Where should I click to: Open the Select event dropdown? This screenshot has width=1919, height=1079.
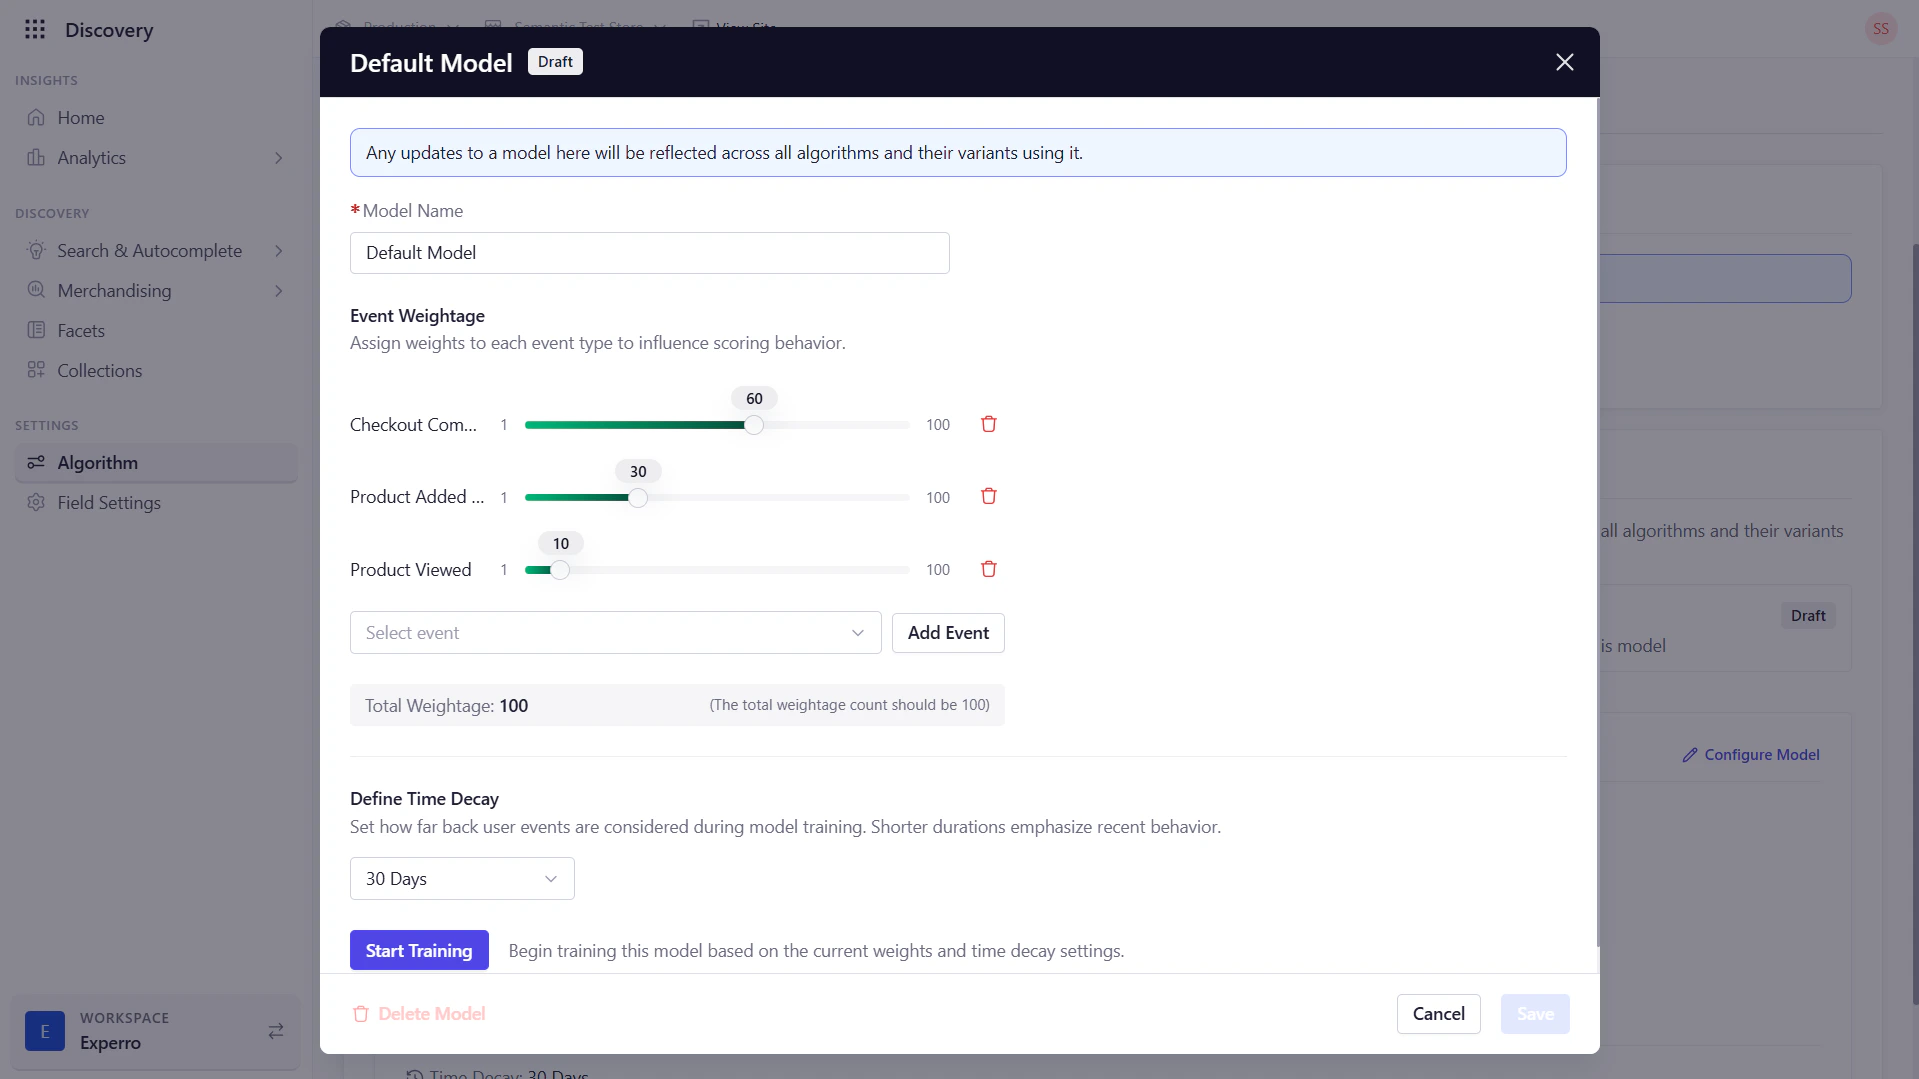point(615,633)
